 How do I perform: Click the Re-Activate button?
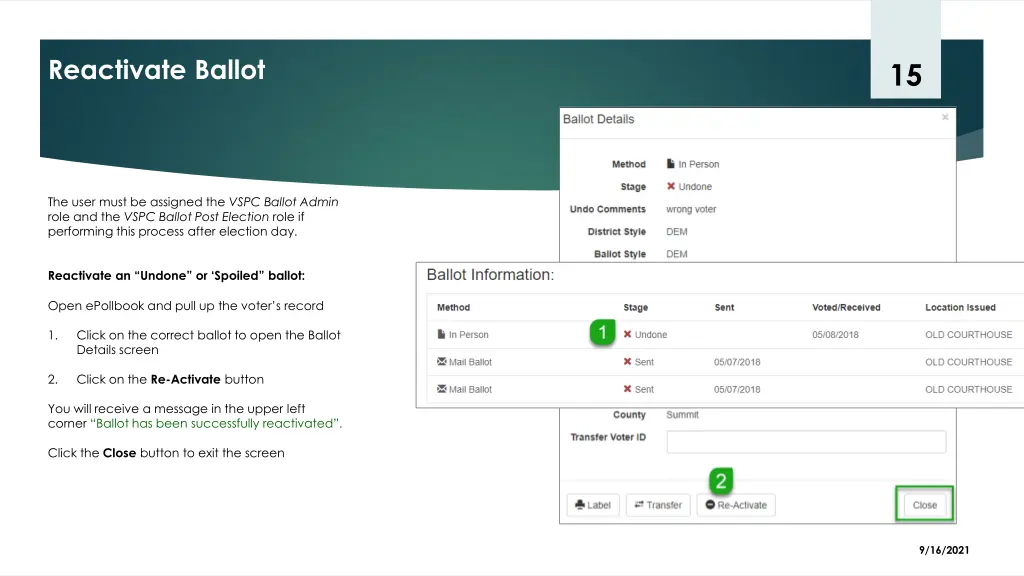click(736, 505)
